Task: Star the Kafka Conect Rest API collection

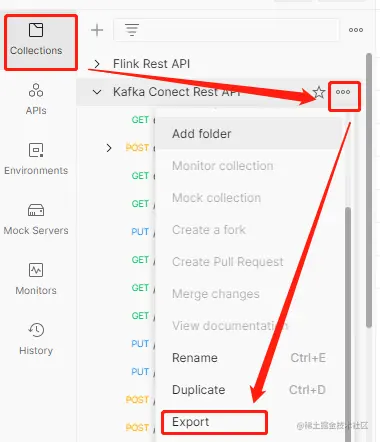Action: tap(319, 92)
